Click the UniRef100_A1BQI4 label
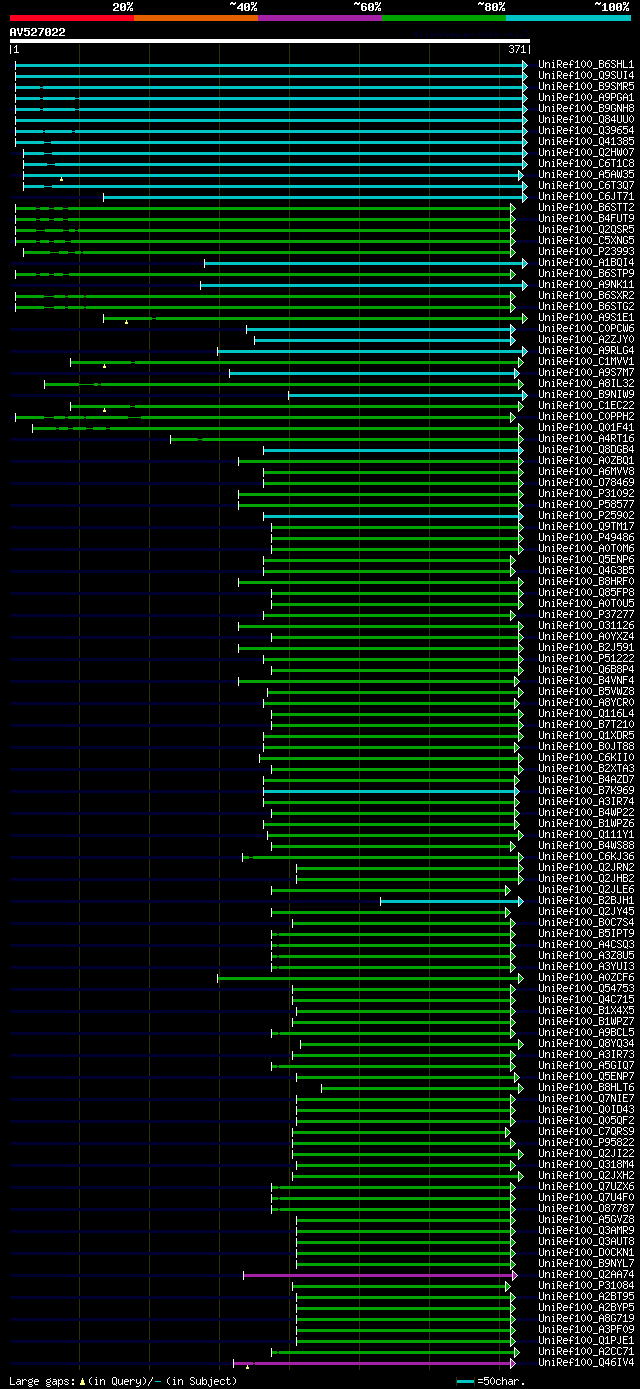The image size is (640, 1389). [x=586, y=262]
